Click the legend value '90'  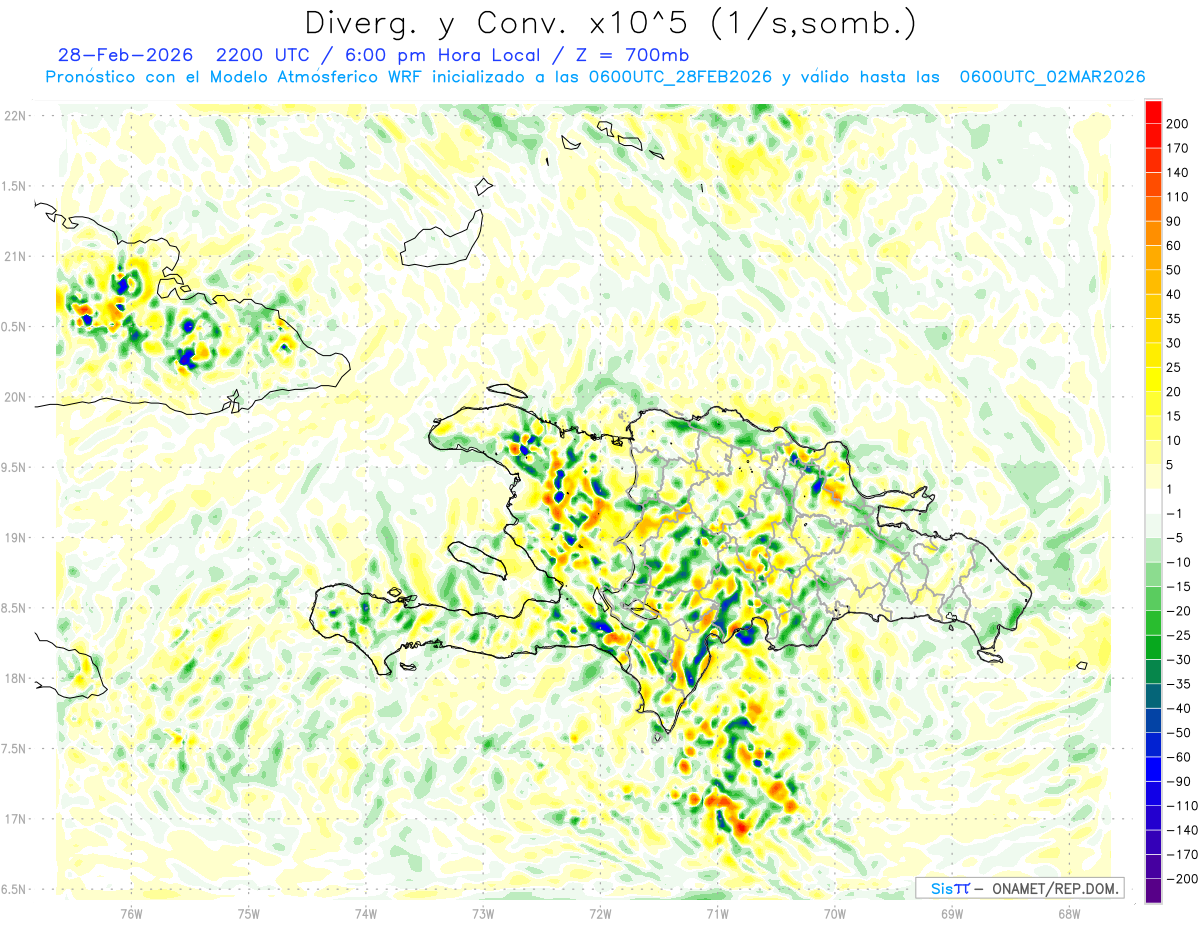1174,221
